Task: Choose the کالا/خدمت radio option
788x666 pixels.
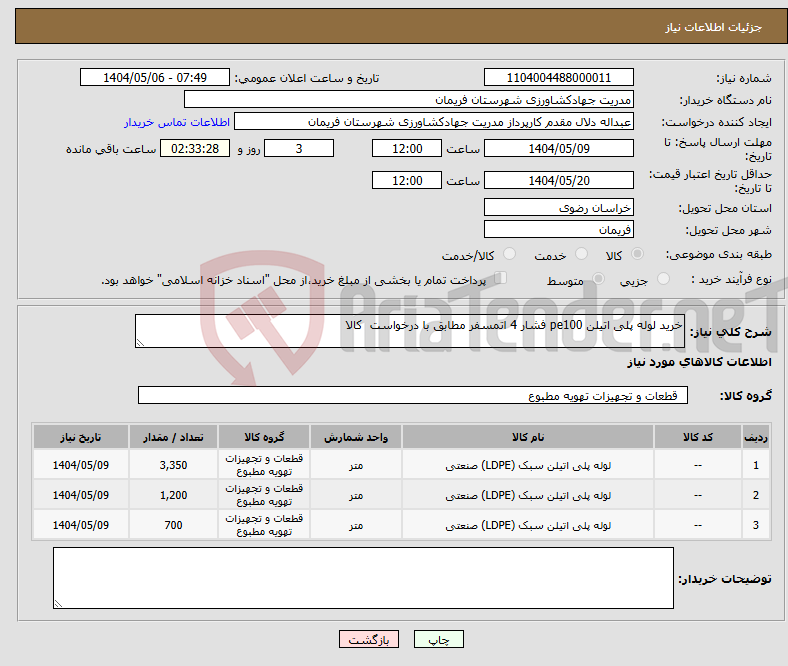Action: click(509, 256)
